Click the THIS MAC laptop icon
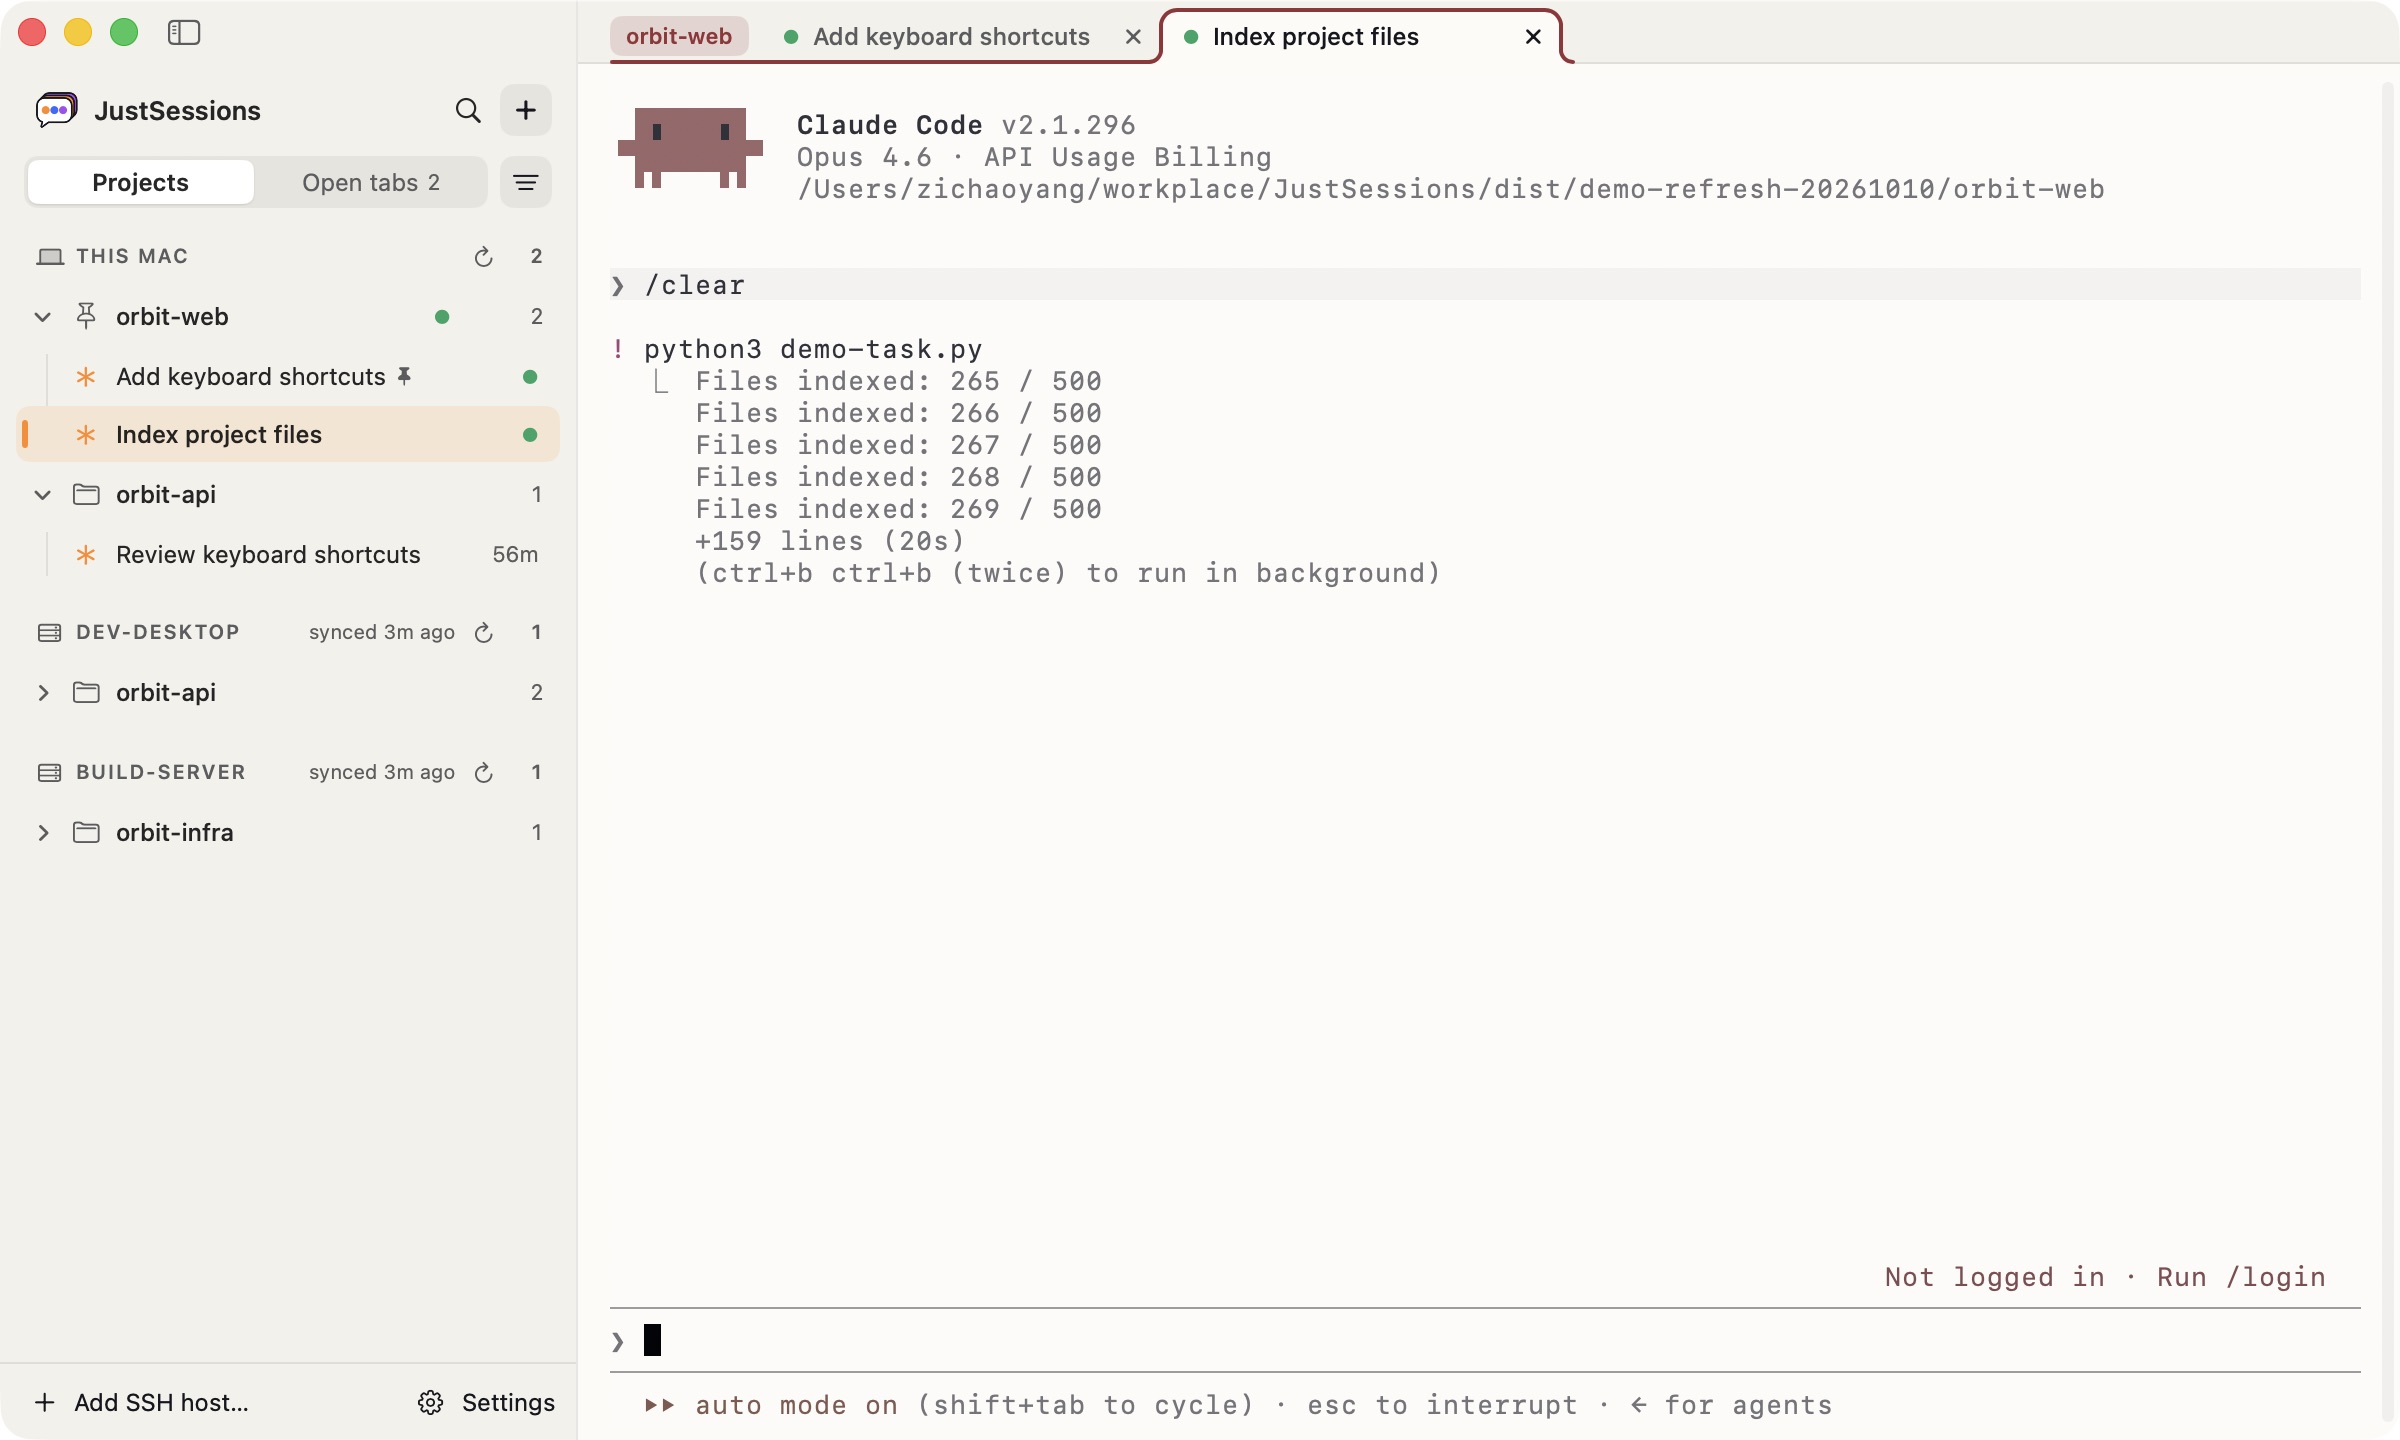This screenshot has height=1440, width=2400. point(50,257)
